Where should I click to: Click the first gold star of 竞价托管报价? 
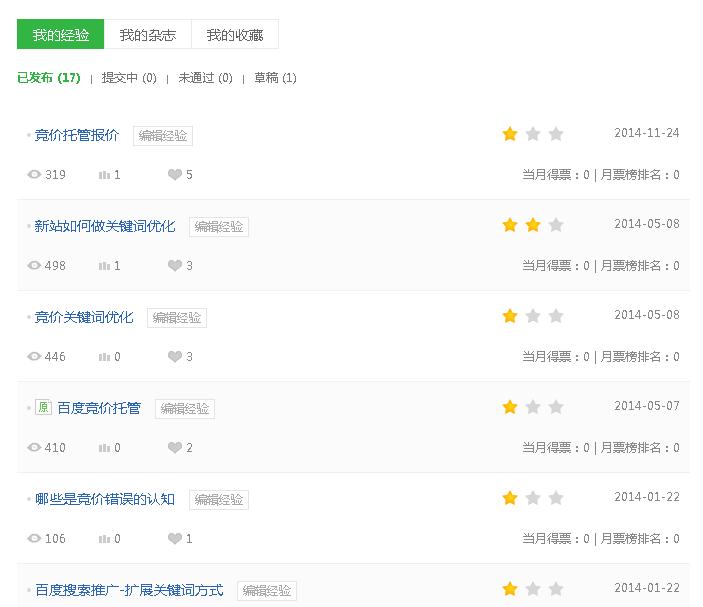click(510, 134)
